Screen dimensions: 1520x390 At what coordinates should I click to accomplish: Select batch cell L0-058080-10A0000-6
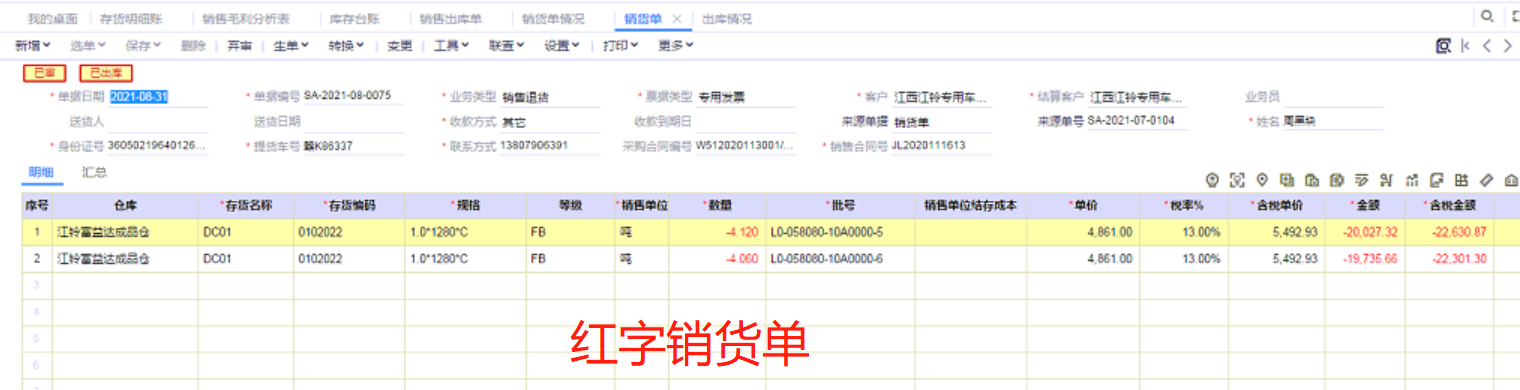(x=841, y=259)
